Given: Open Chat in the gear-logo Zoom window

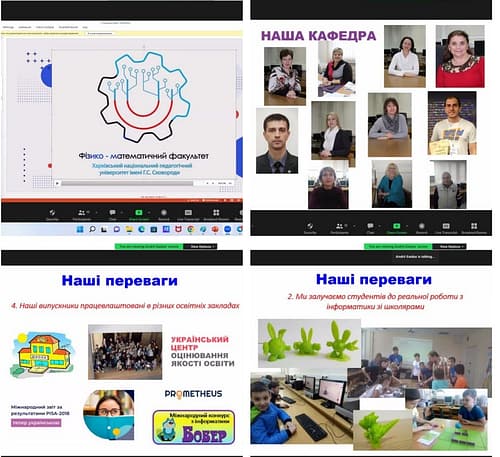Looking at the screenshot, I should [x=113, y=215].
